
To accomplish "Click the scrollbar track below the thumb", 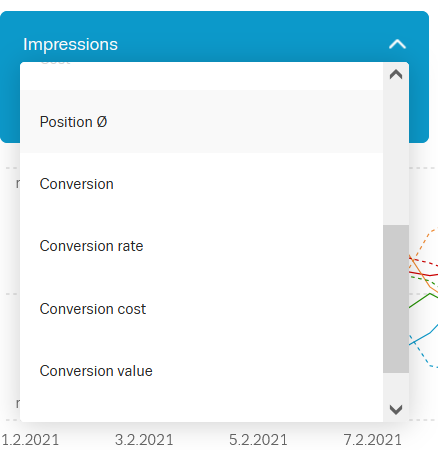I will coord(396,385).
